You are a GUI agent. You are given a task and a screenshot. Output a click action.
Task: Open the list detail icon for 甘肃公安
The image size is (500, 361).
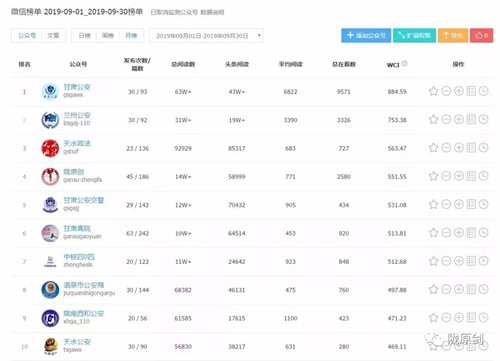(x=471, y=91)
